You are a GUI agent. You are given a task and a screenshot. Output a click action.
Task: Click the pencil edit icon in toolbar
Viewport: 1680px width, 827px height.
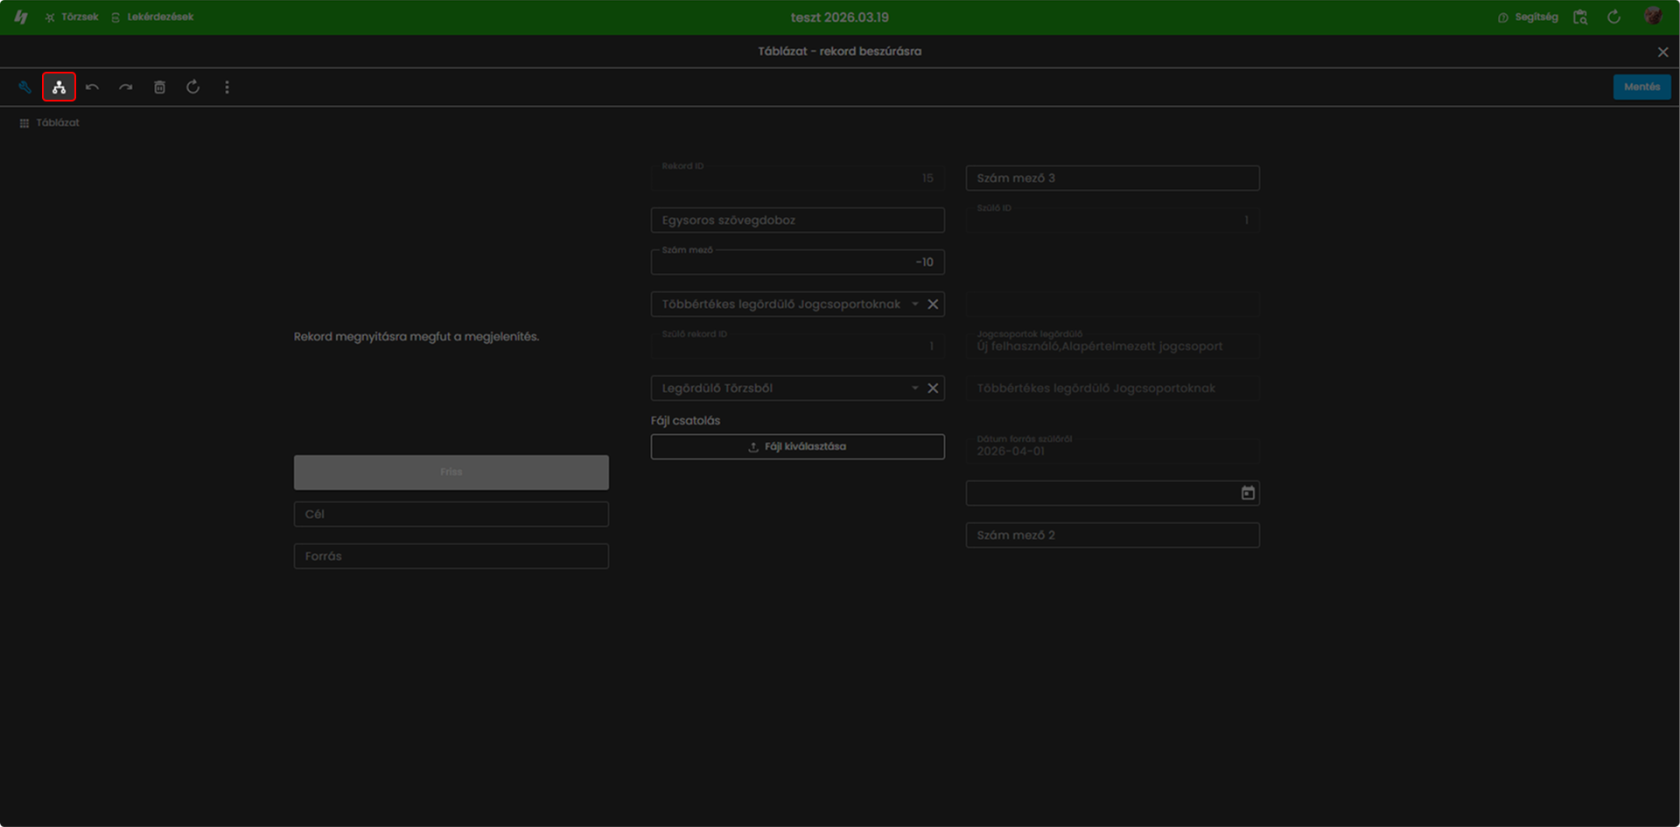(25, 87)
